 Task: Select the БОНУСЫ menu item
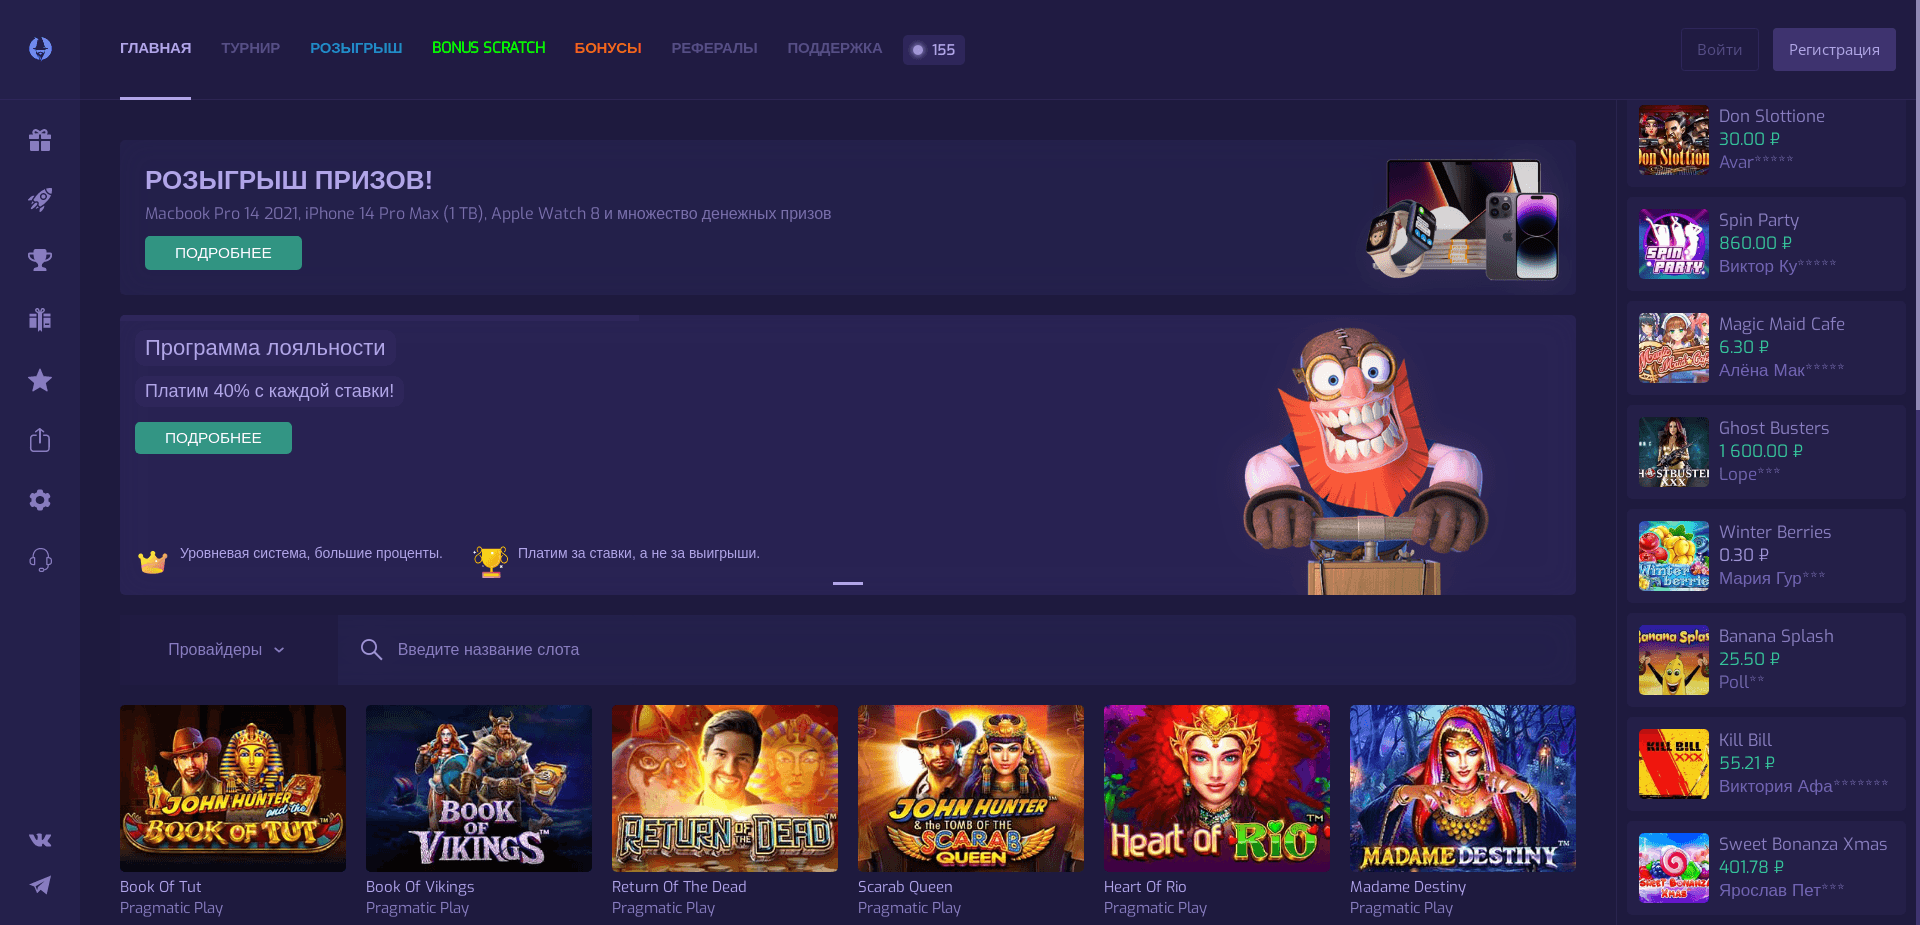tap(607, 48)
